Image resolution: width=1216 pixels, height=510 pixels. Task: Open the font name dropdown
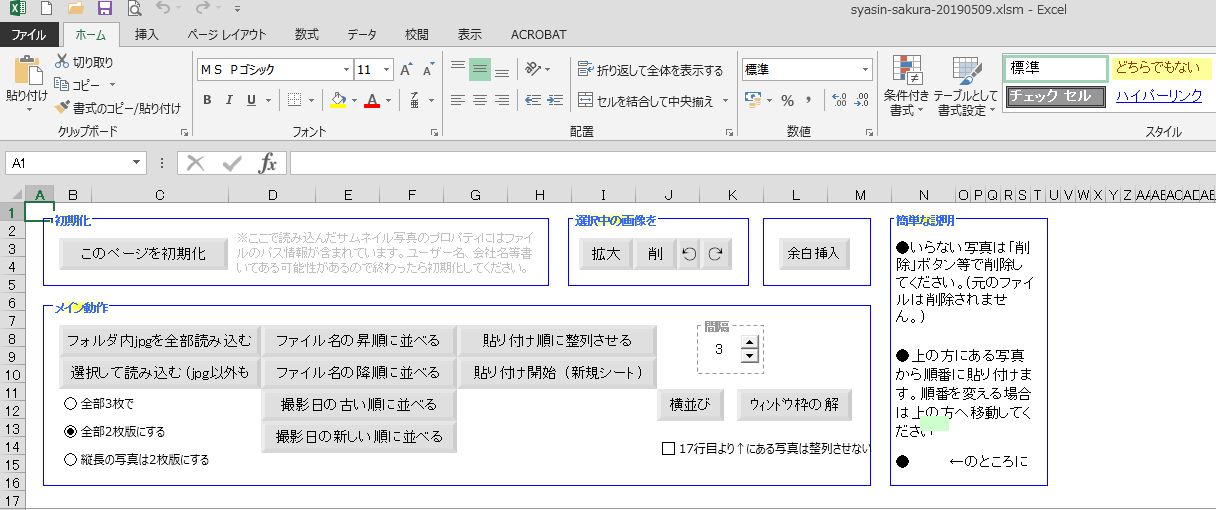[x=346, y=70]
